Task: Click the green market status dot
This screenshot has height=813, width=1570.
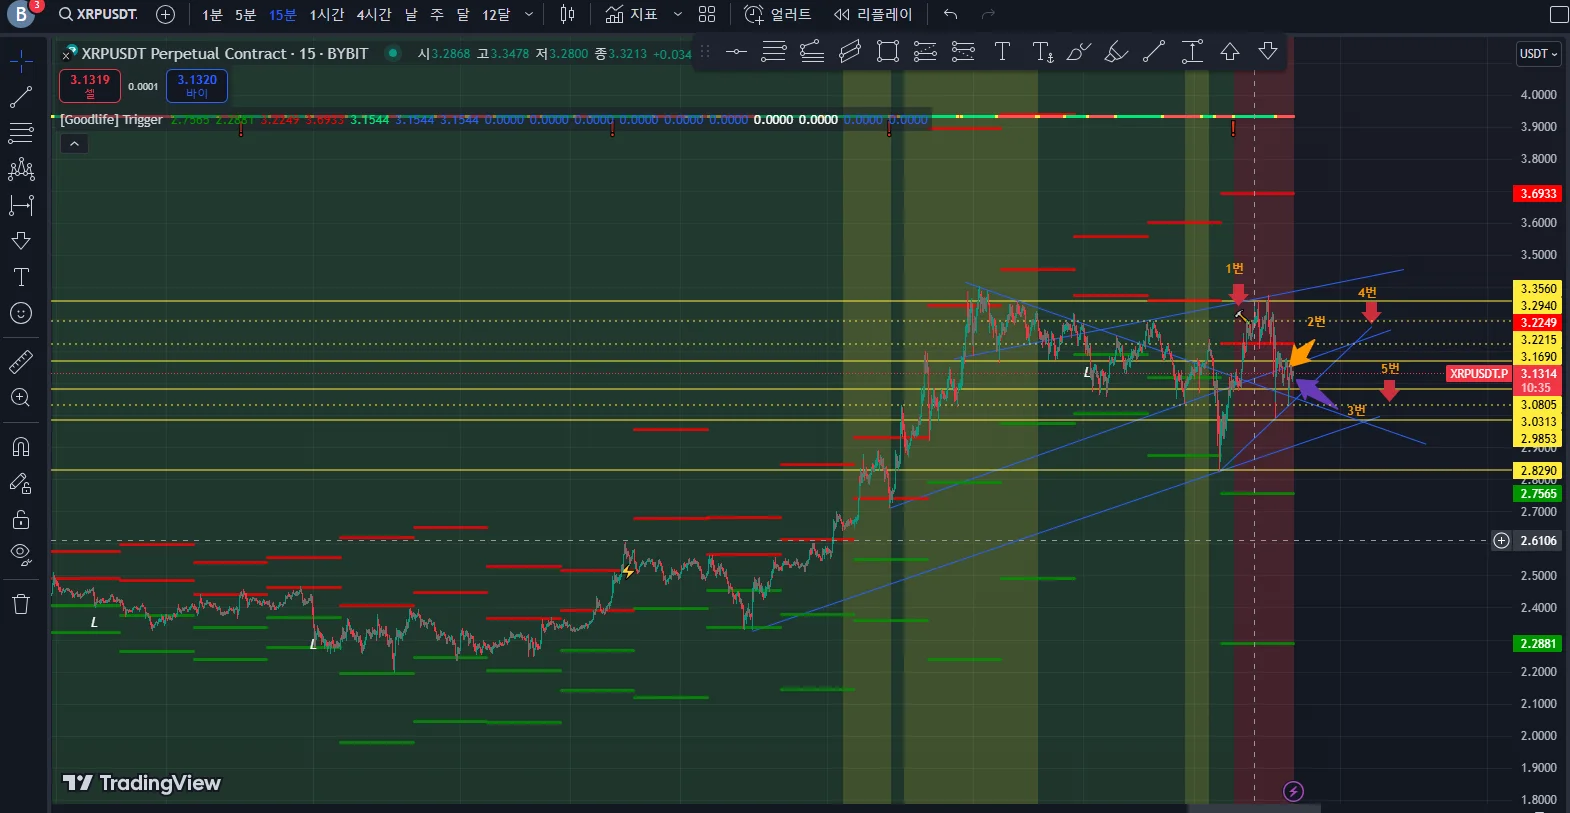Action: (x=394, y=53)
